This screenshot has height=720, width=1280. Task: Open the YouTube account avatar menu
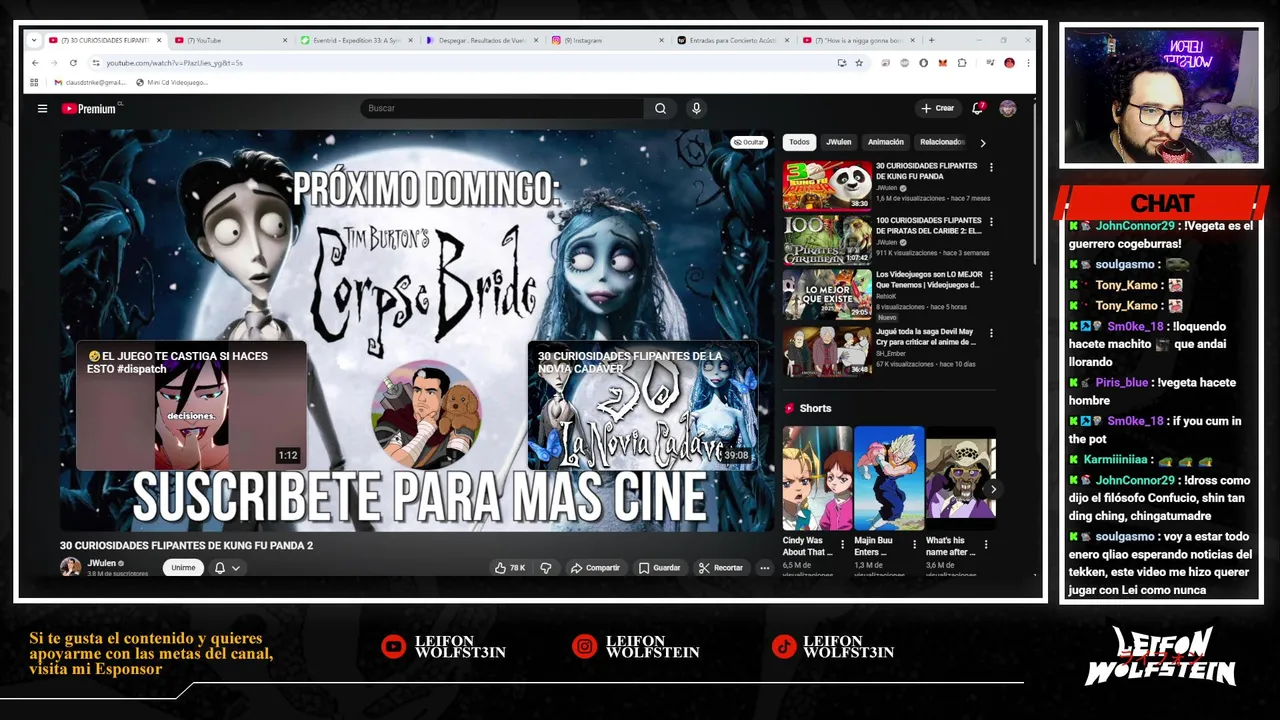pos(1007,108)
